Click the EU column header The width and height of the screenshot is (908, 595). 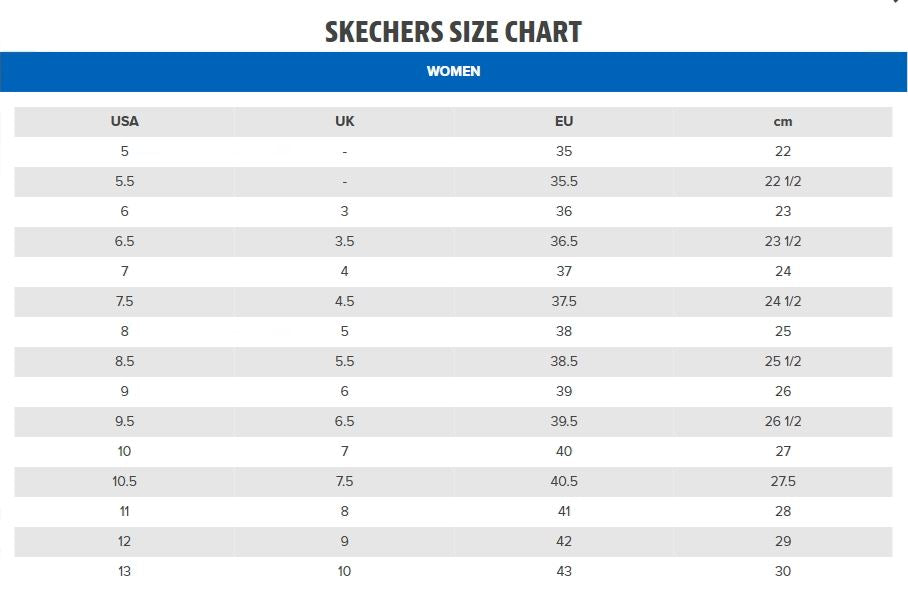(564, 121)
